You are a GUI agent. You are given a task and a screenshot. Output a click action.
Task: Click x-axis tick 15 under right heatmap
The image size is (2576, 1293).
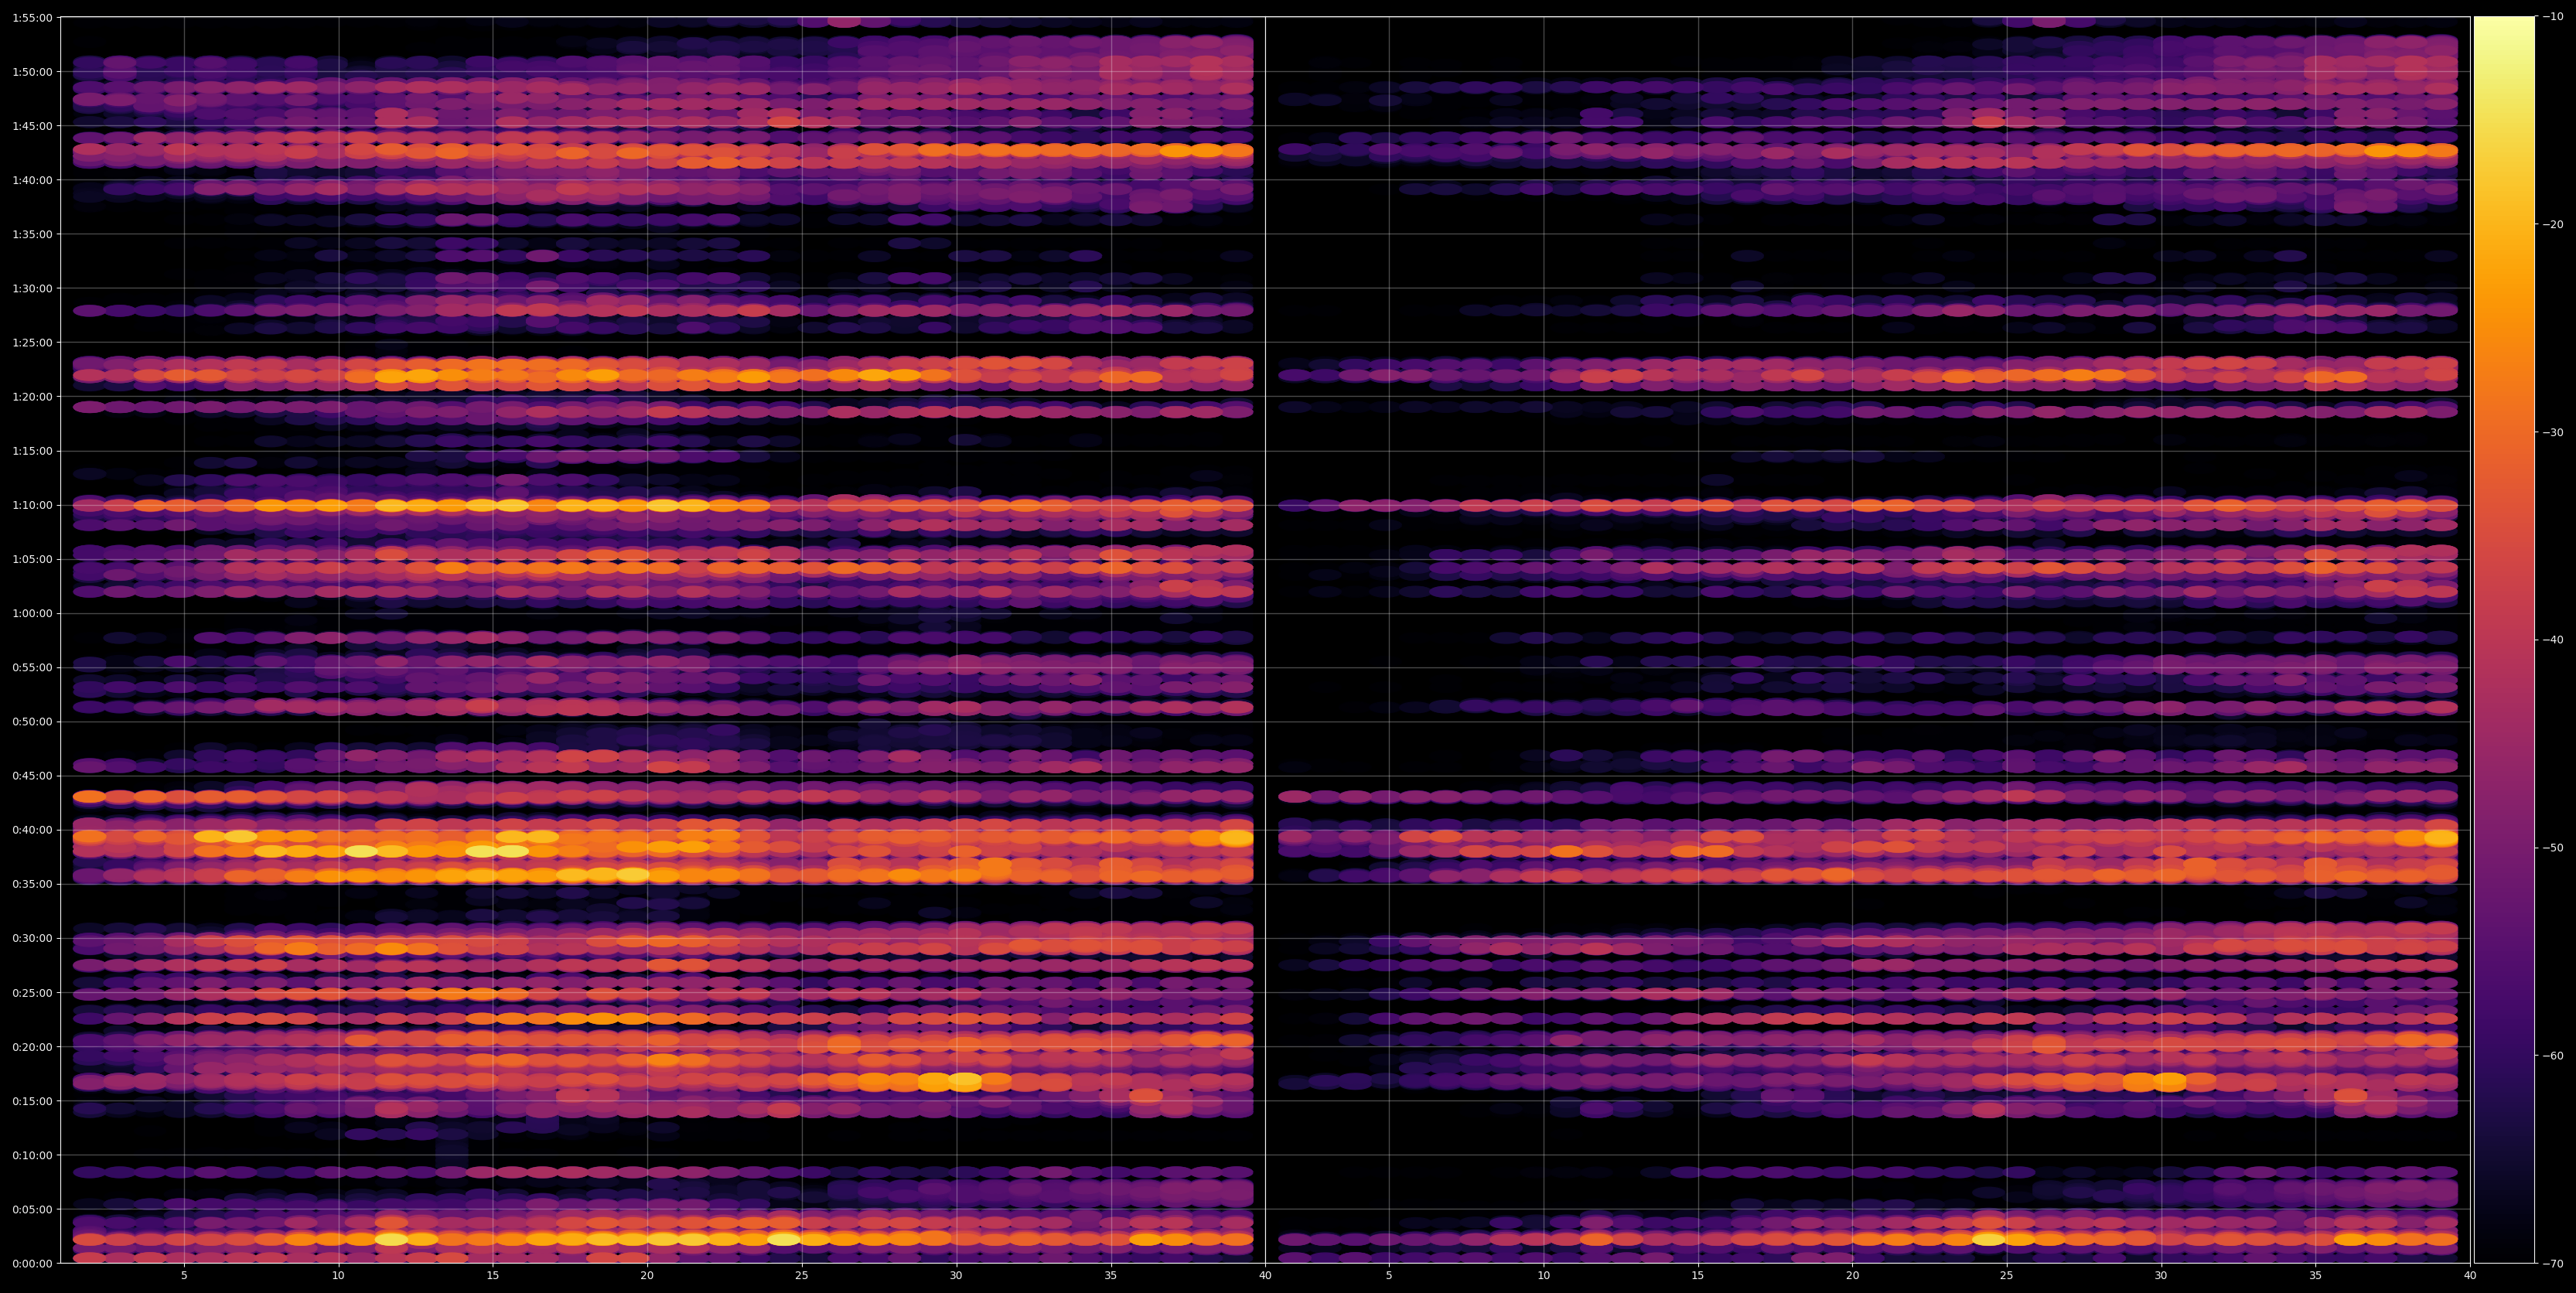(1698, 1276)
